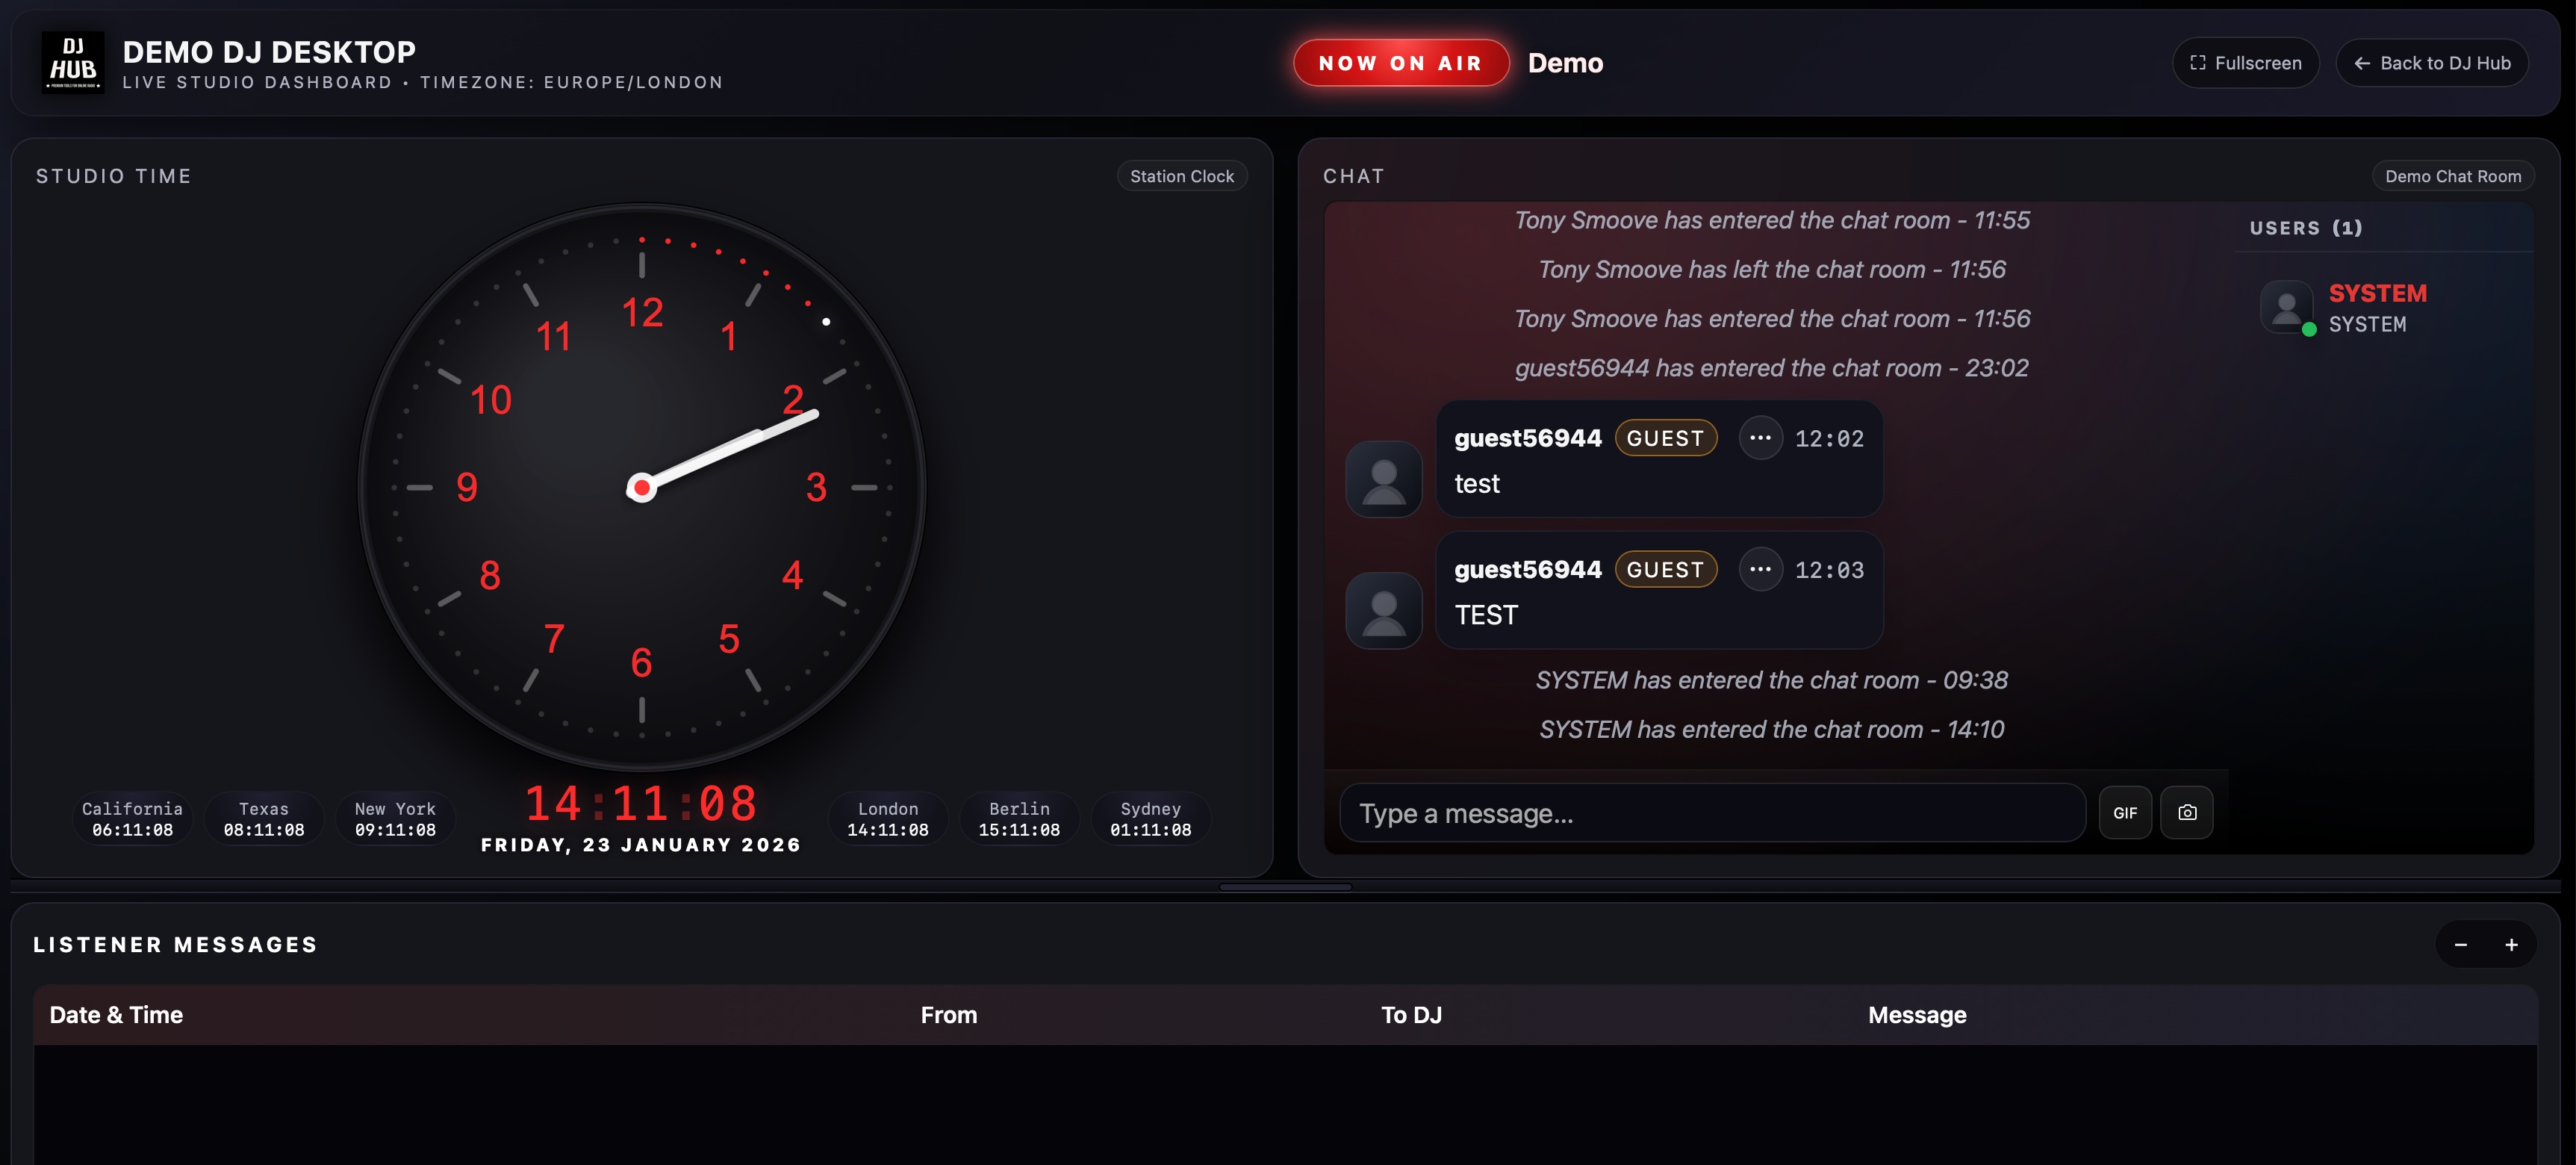Click the NOW ON AIR indicator
Viewport: 2576px width, 1165px height.
(x=1401, y=62)
